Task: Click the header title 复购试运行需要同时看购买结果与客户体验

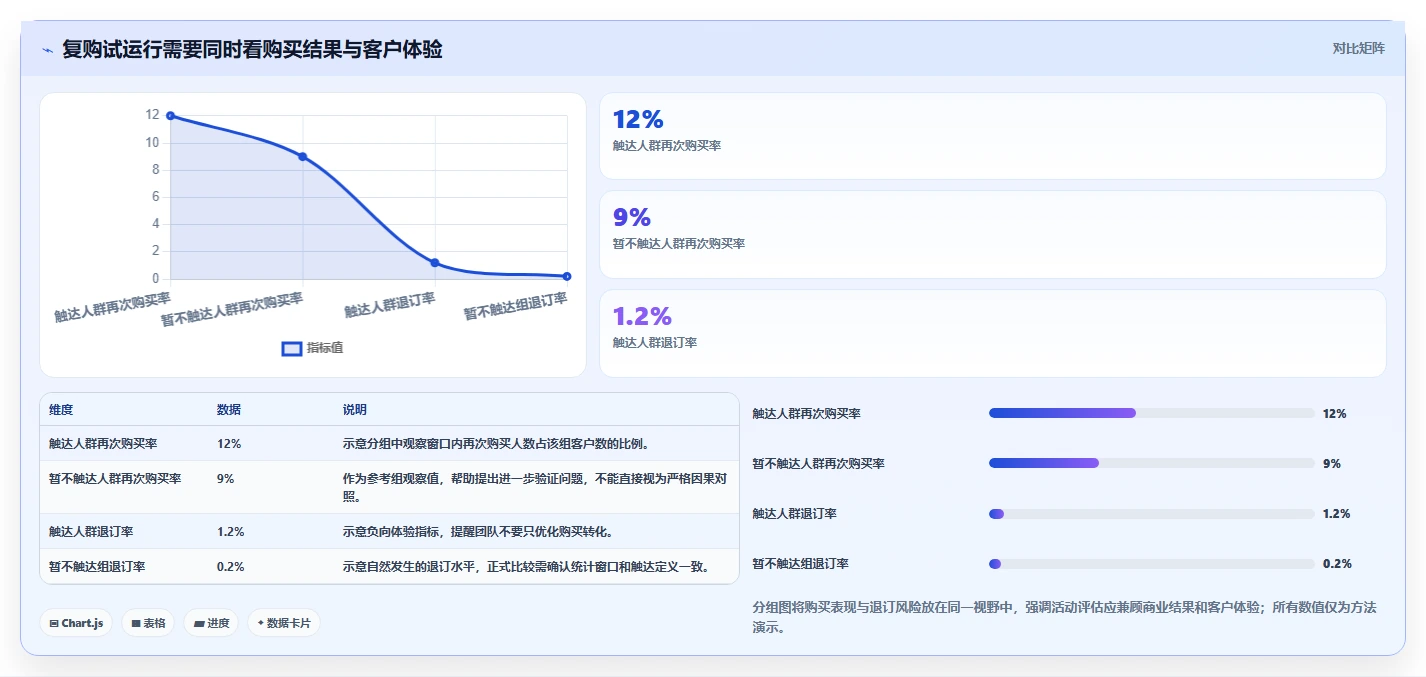Action: click(x=252, y=49)
